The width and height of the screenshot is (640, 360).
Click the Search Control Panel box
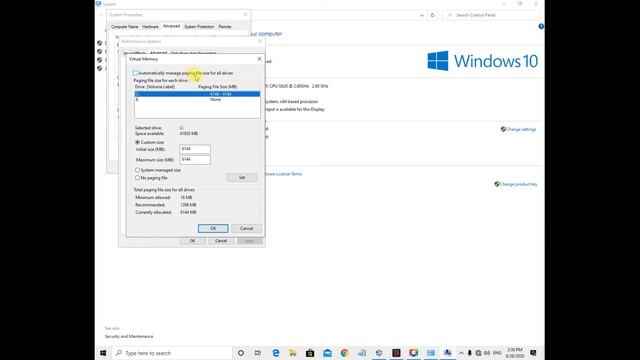(x=491, y=15)
